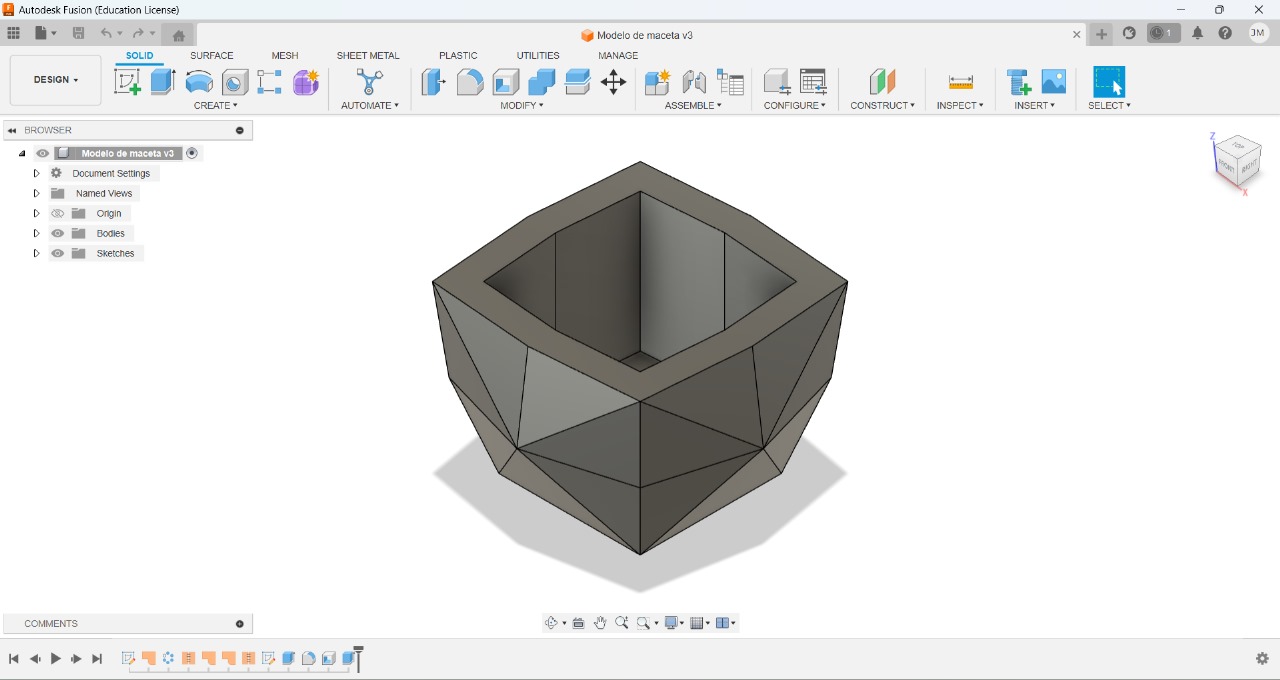
Task: Switch to the SURFACE tab
Action: click(211, 56)
